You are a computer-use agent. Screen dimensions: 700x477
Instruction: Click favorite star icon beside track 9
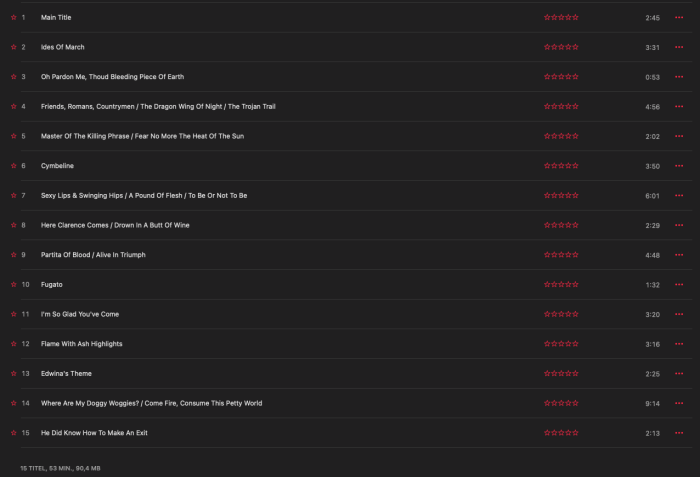13,255
